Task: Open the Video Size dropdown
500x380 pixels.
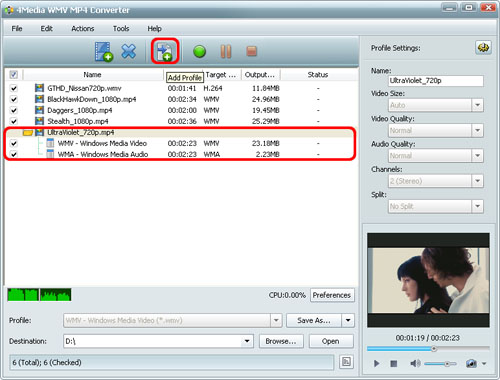Action: pos(477,105)
